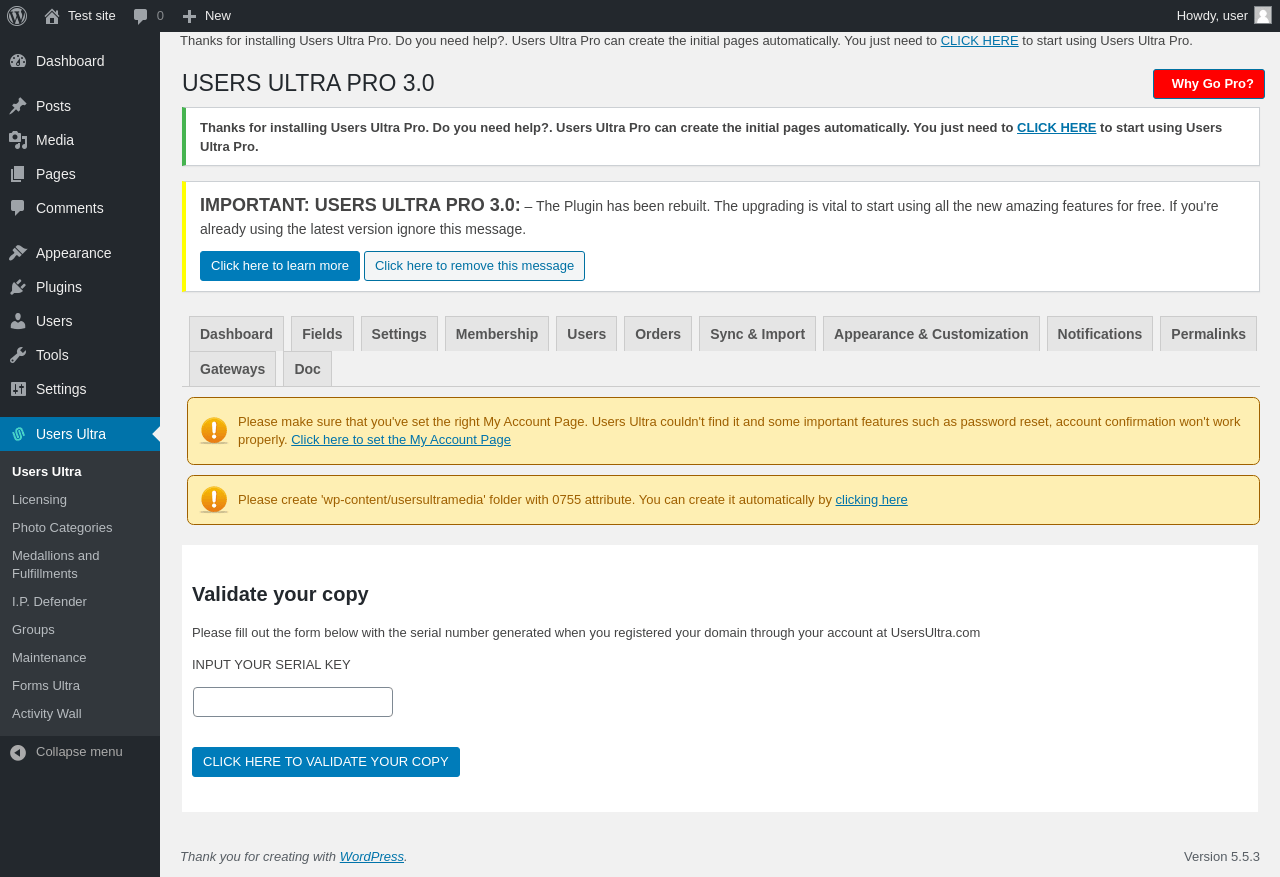The height and width of the screenshot is (877, 1280).
Task: Open the Gateways tab
Action: [x=232, y=369]
